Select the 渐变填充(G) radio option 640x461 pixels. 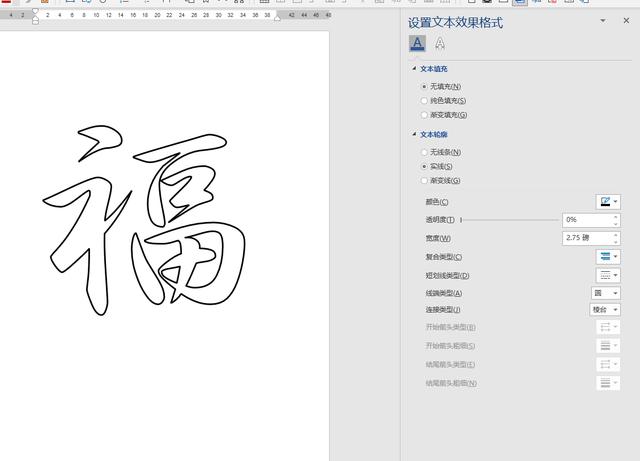pyautogui.click(x=424, y=115)
